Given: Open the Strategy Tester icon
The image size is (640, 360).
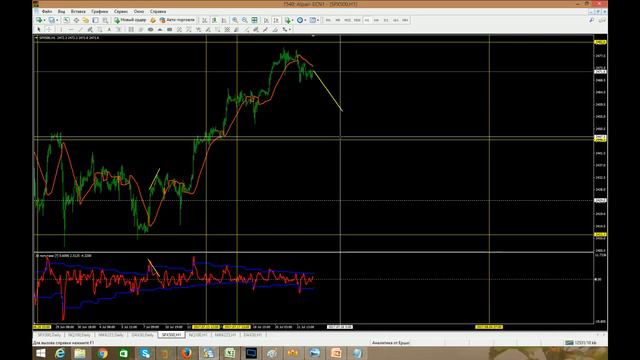Looking at the screenshot, I should [x=105, y=20].
